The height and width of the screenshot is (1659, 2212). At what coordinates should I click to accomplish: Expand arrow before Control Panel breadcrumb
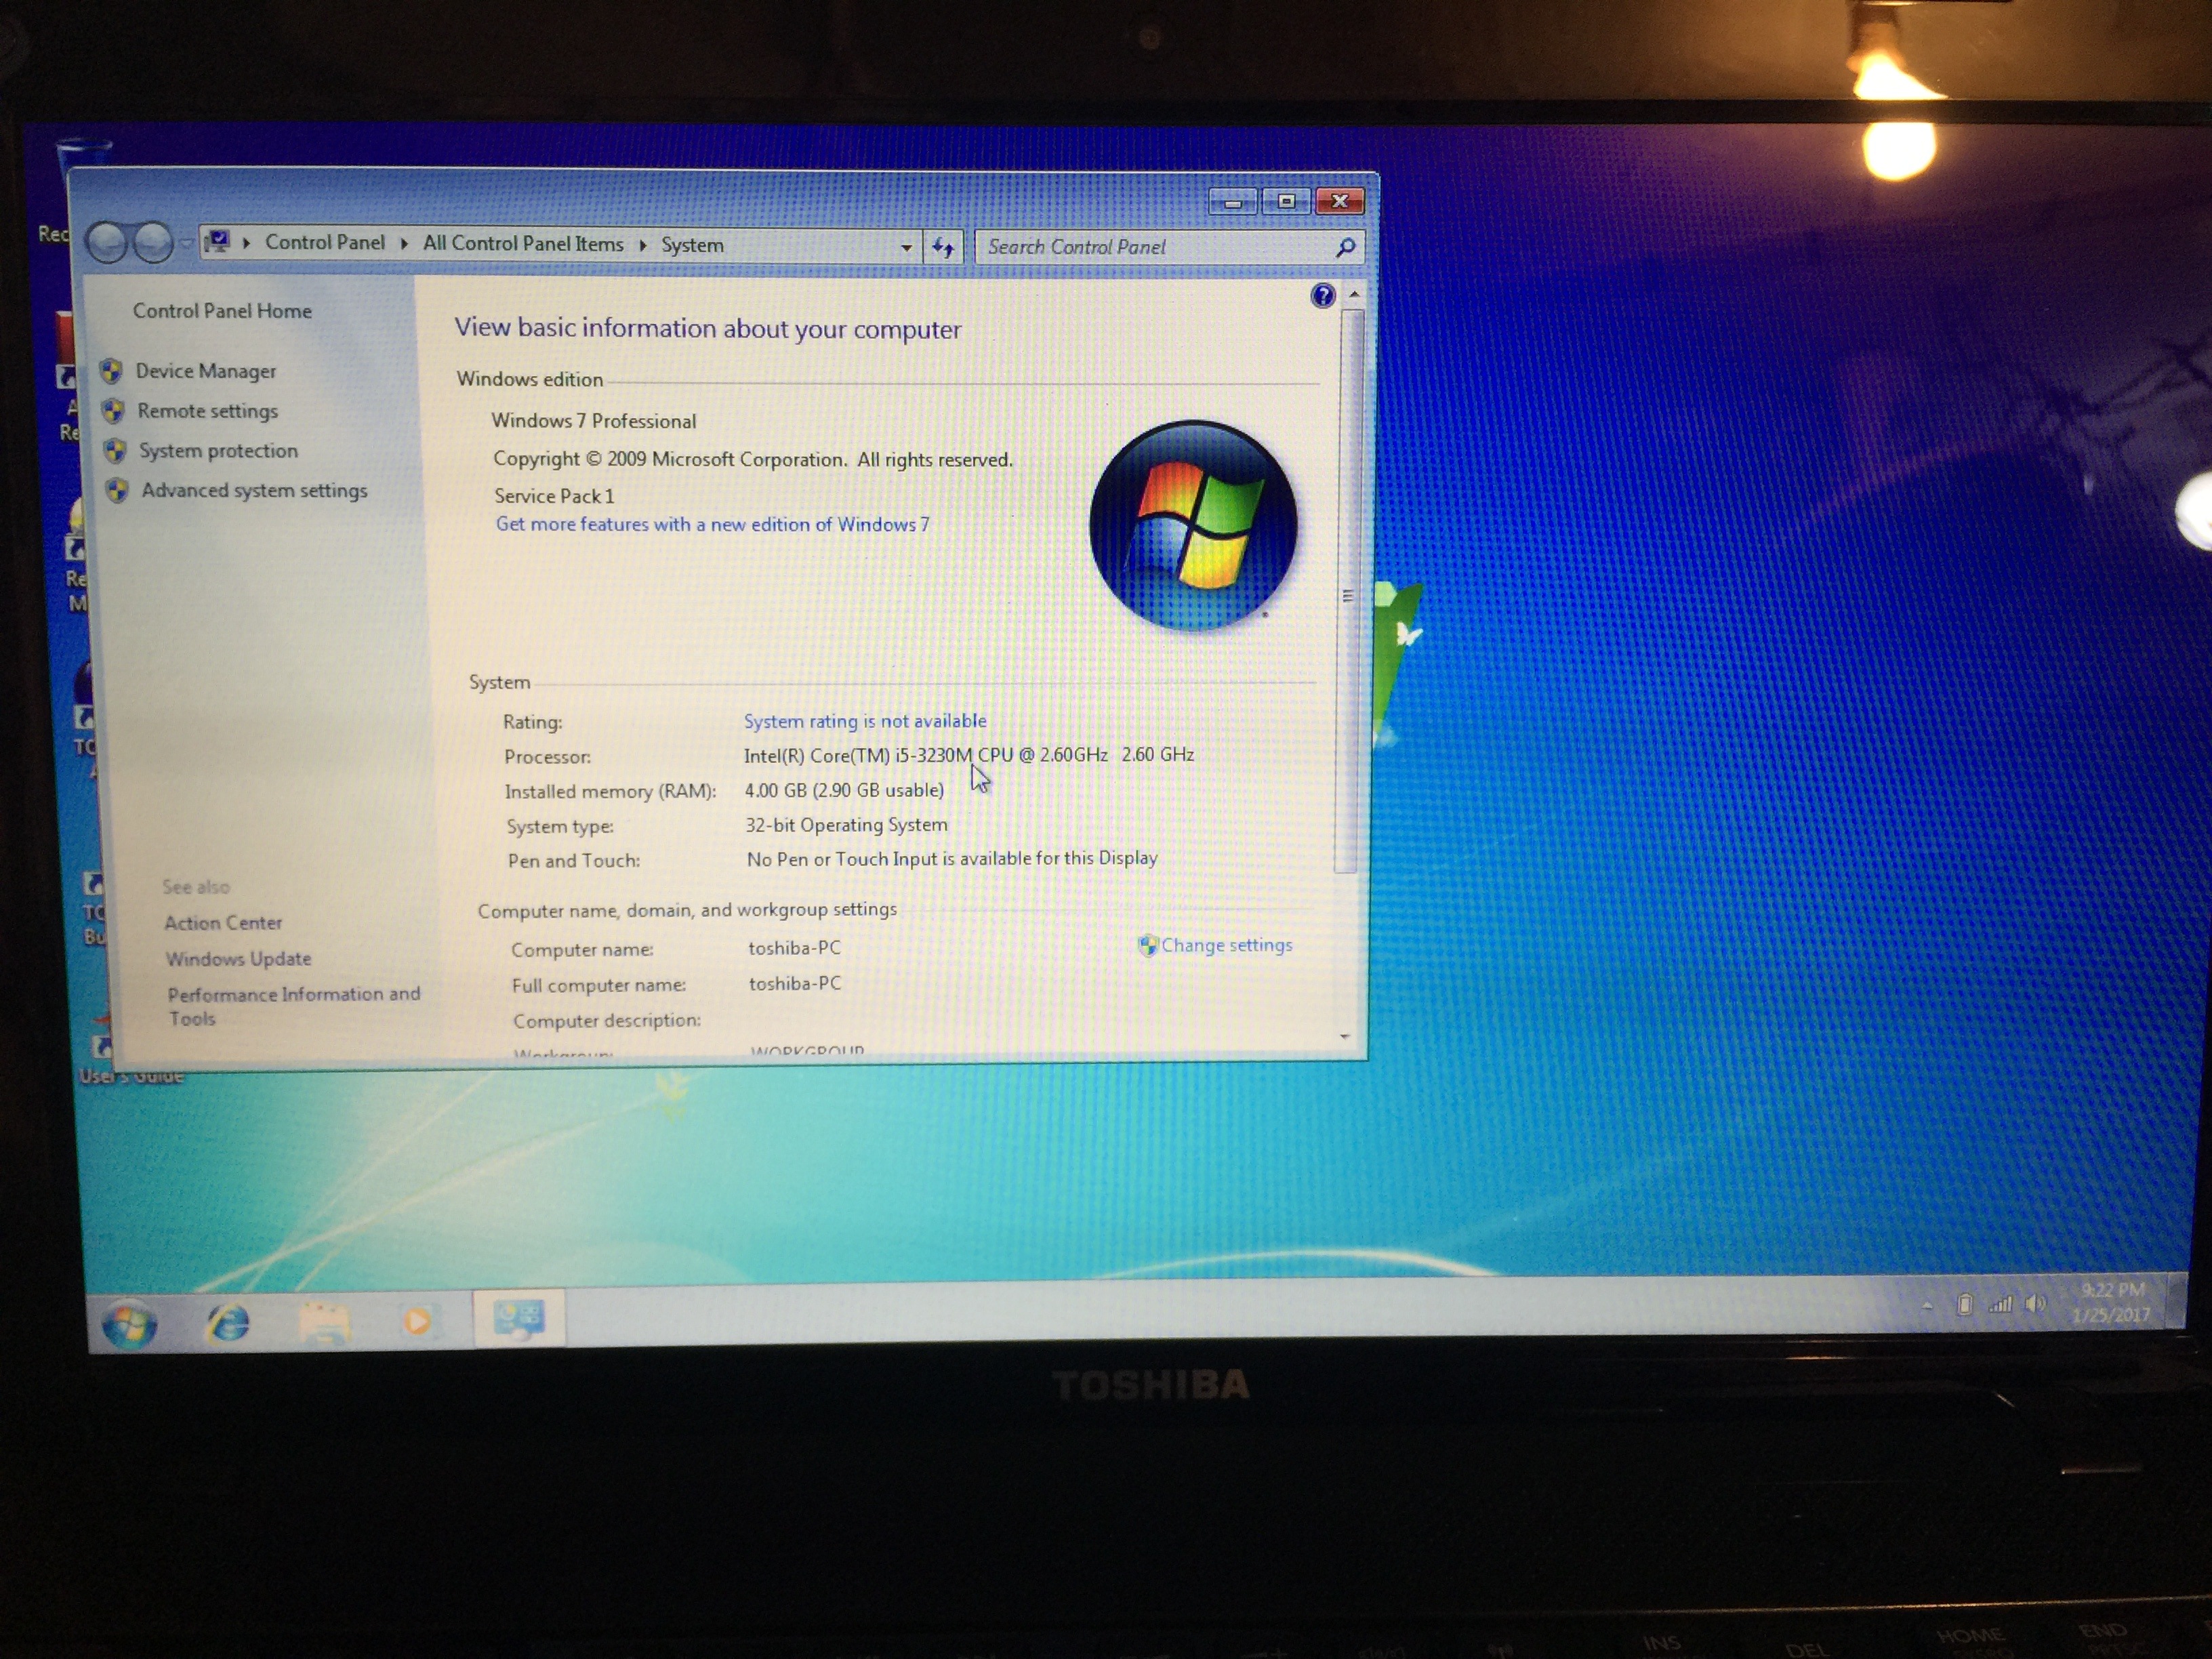246,242
